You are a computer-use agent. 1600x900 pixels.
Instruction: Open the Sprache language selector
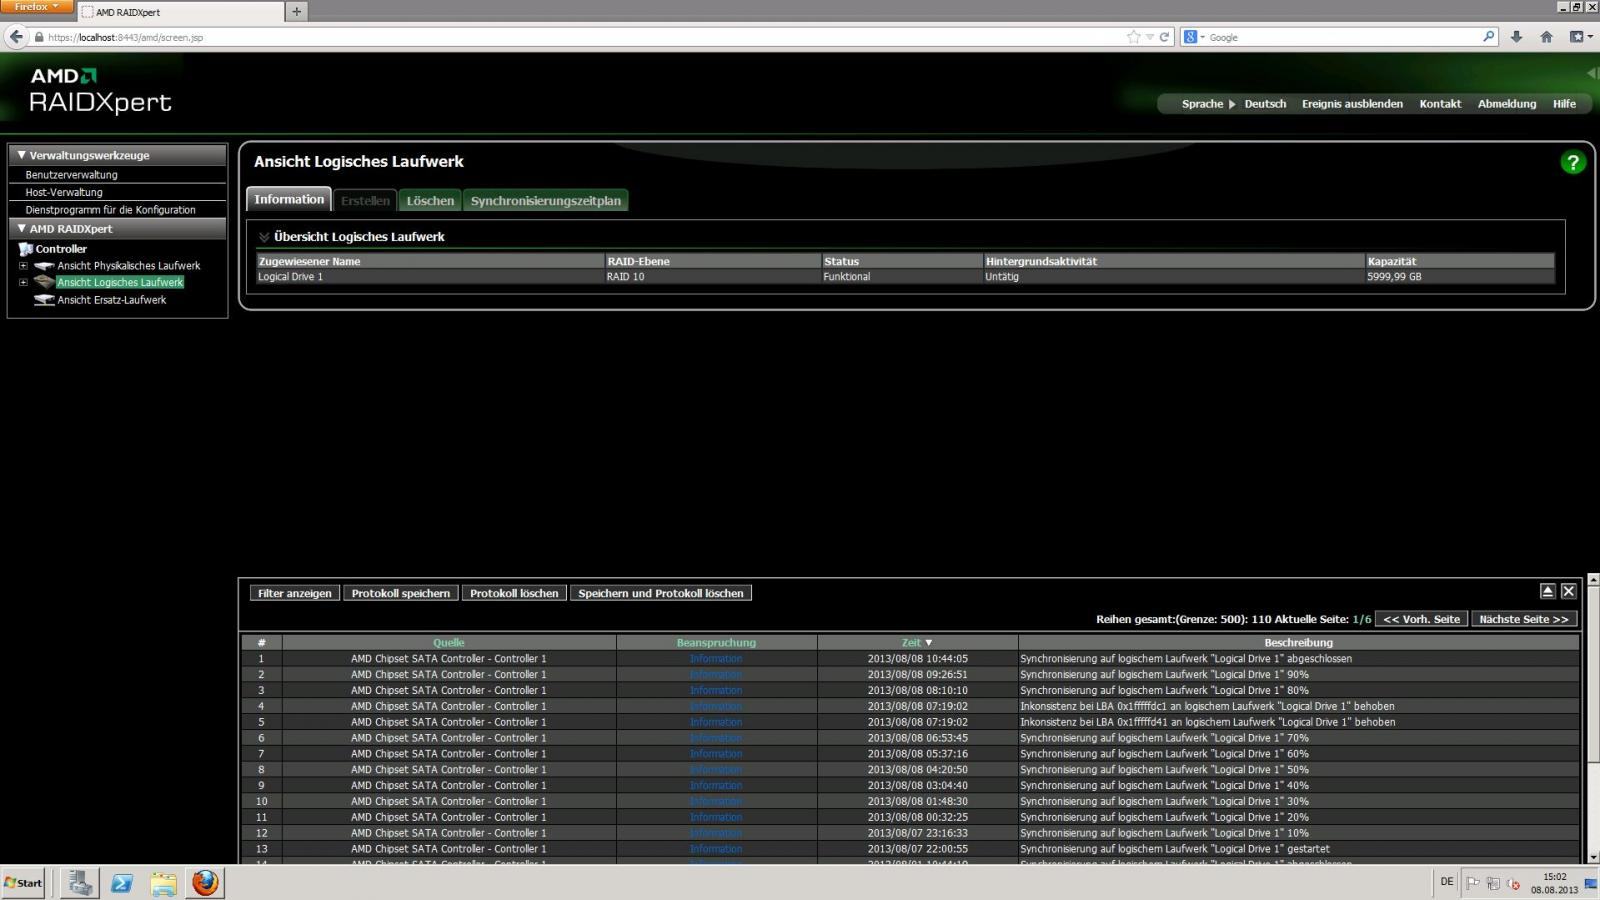1208,104
